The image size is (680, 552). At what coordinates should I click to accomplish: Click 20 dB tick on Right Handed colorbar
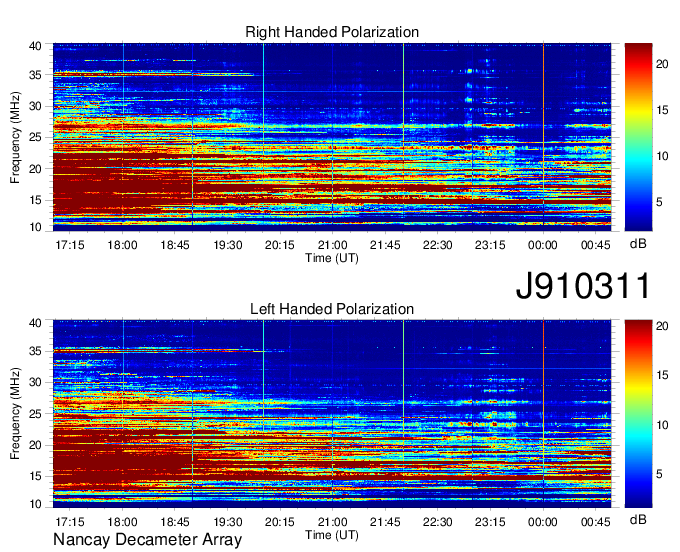coord(662,65)
